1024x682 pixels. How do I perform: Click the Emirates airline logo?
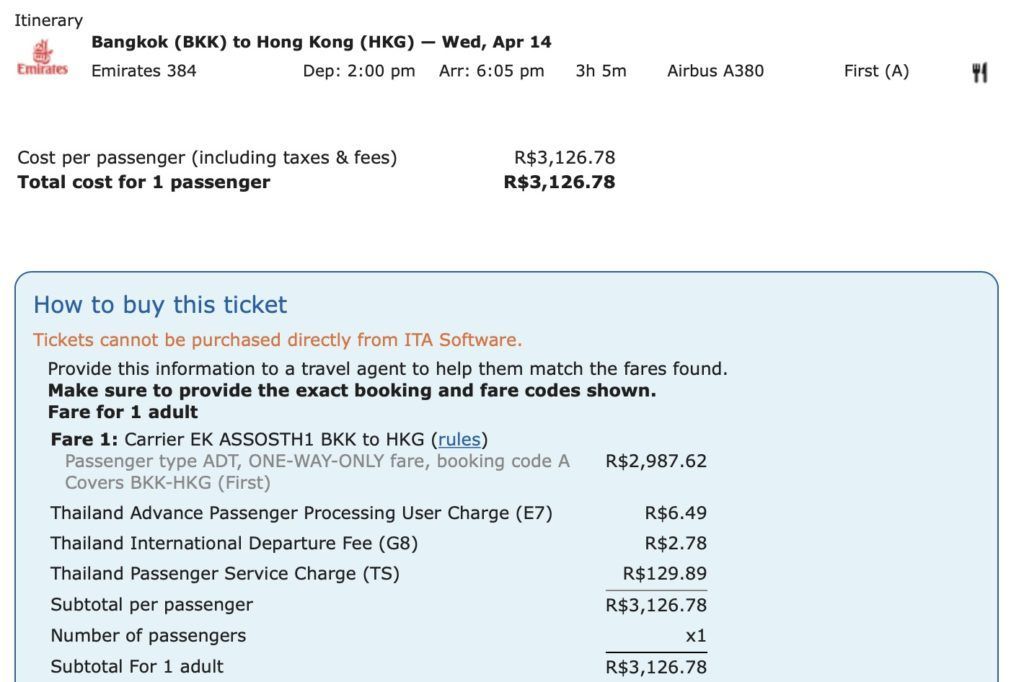click(x=42, y=58)
